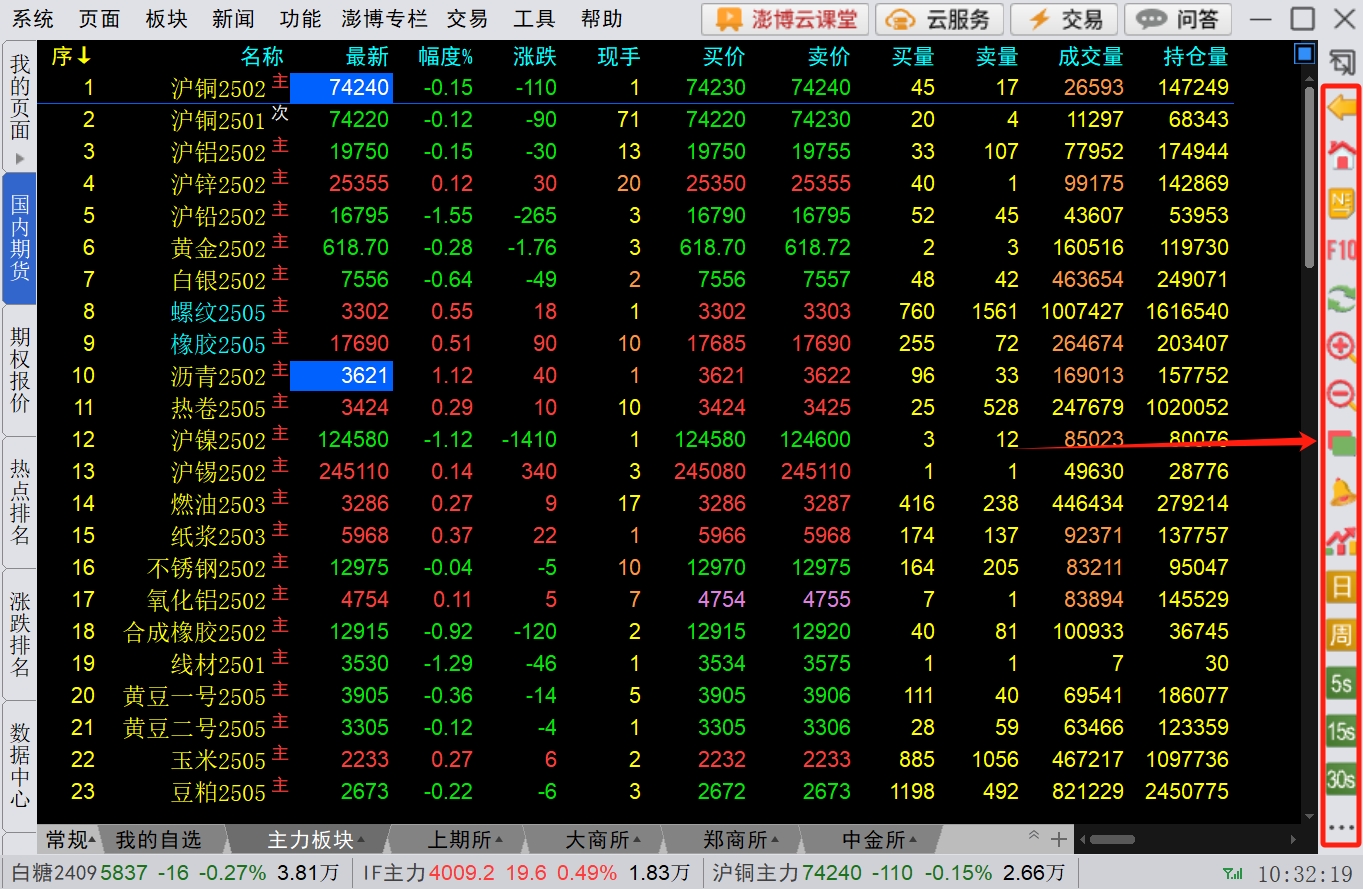Expand the 郑商所 bottom tab

tap(740, 838)
